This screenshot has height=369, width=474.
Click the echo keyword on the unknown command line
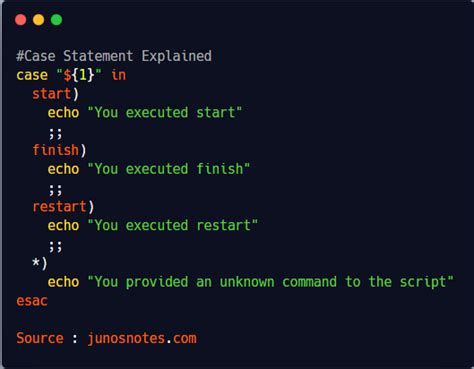tap(63, 282)
